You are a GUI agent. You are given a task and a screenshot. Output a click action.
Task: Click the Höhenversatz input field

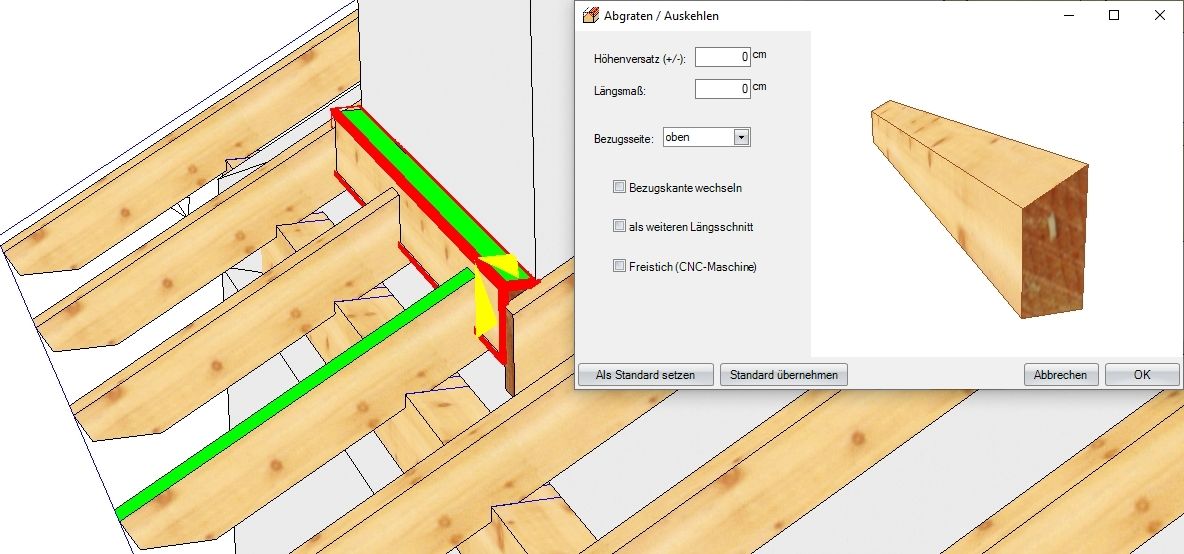722,57
